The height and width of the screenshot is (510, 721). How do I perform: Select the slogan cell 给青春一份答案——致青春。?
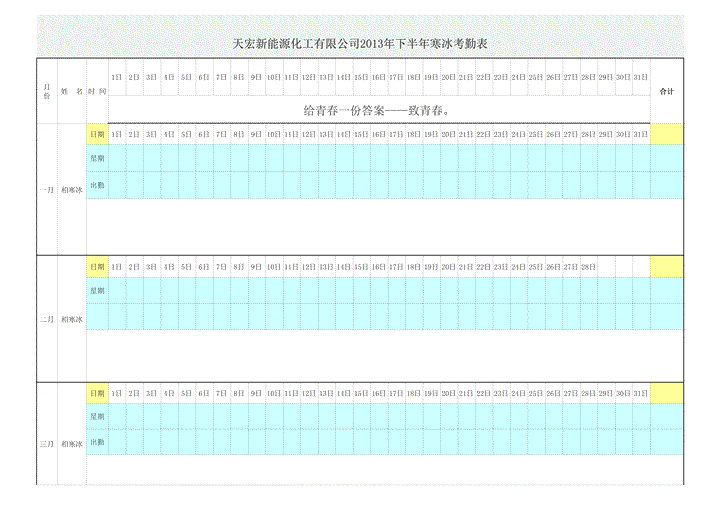379,110
